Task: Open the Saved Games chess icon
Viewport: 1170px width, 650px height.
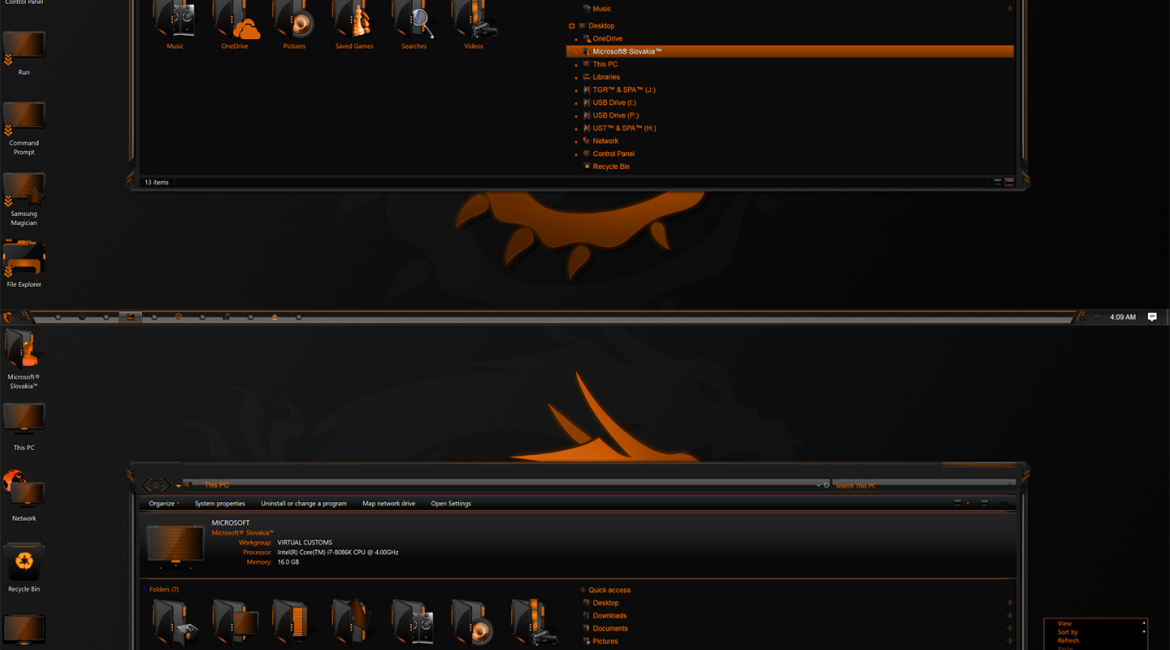Action: (x=354, y=22)
